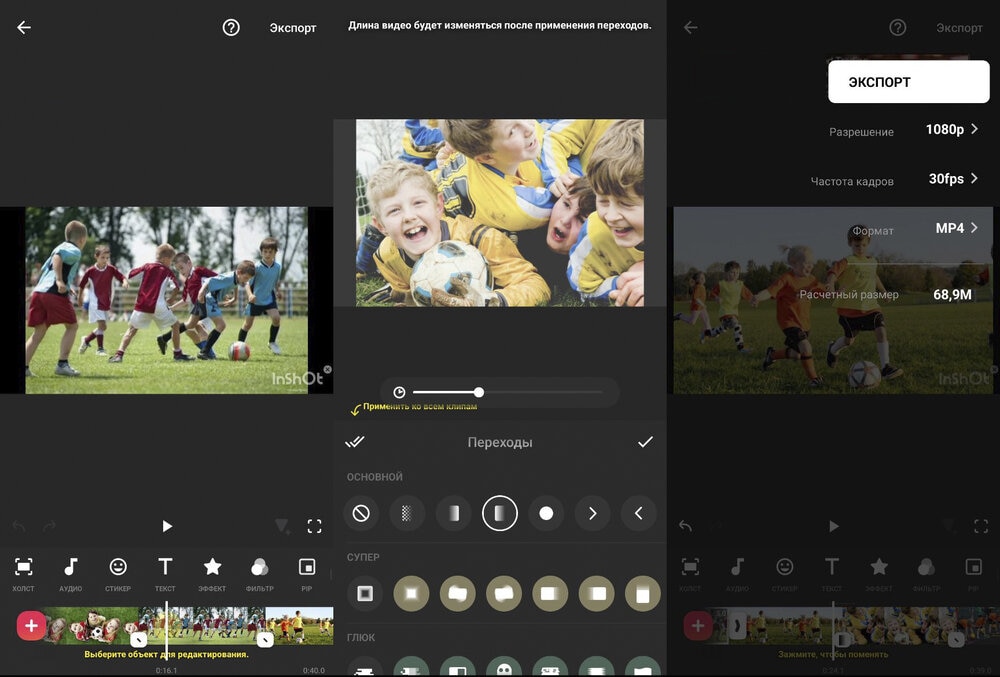Open the Canvas (ХОЛСТ) tool

(24, 568)
